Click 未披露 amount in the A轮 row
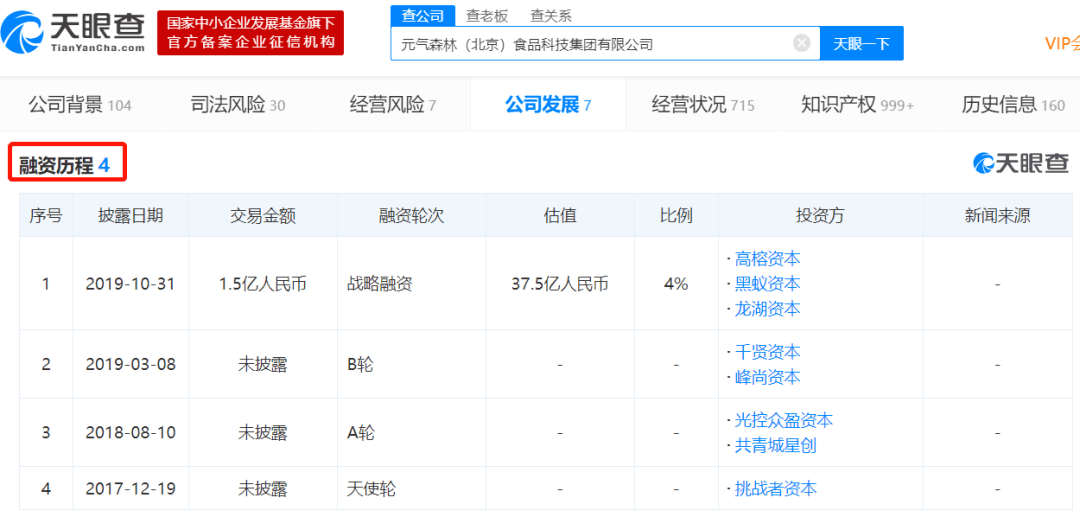 (262, 433)
